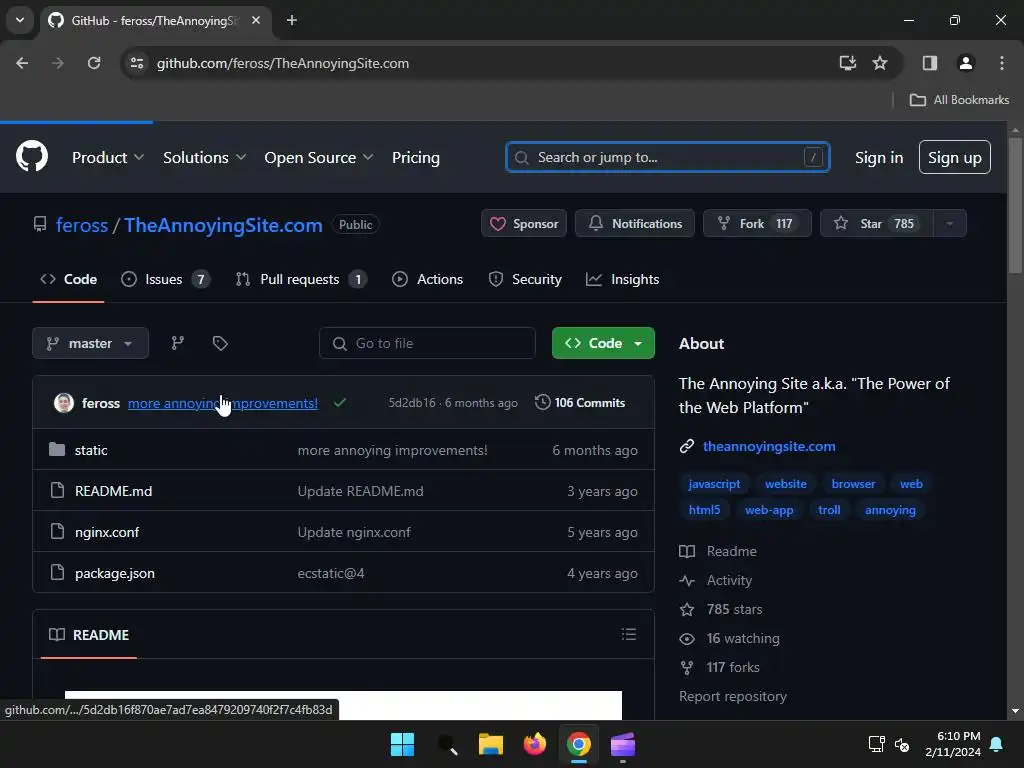Open Windows Start menu
Viewport: 1024px width, 768px height.
pos(402,744)
